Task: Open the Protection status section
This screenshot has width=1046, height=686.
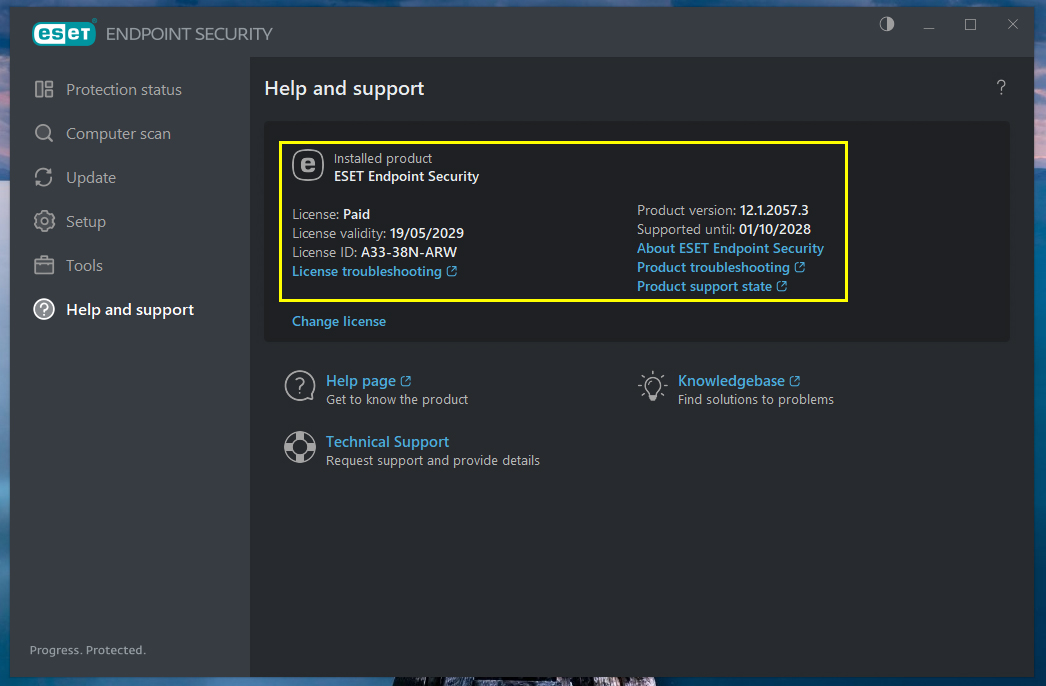Action: click(123, 89)
